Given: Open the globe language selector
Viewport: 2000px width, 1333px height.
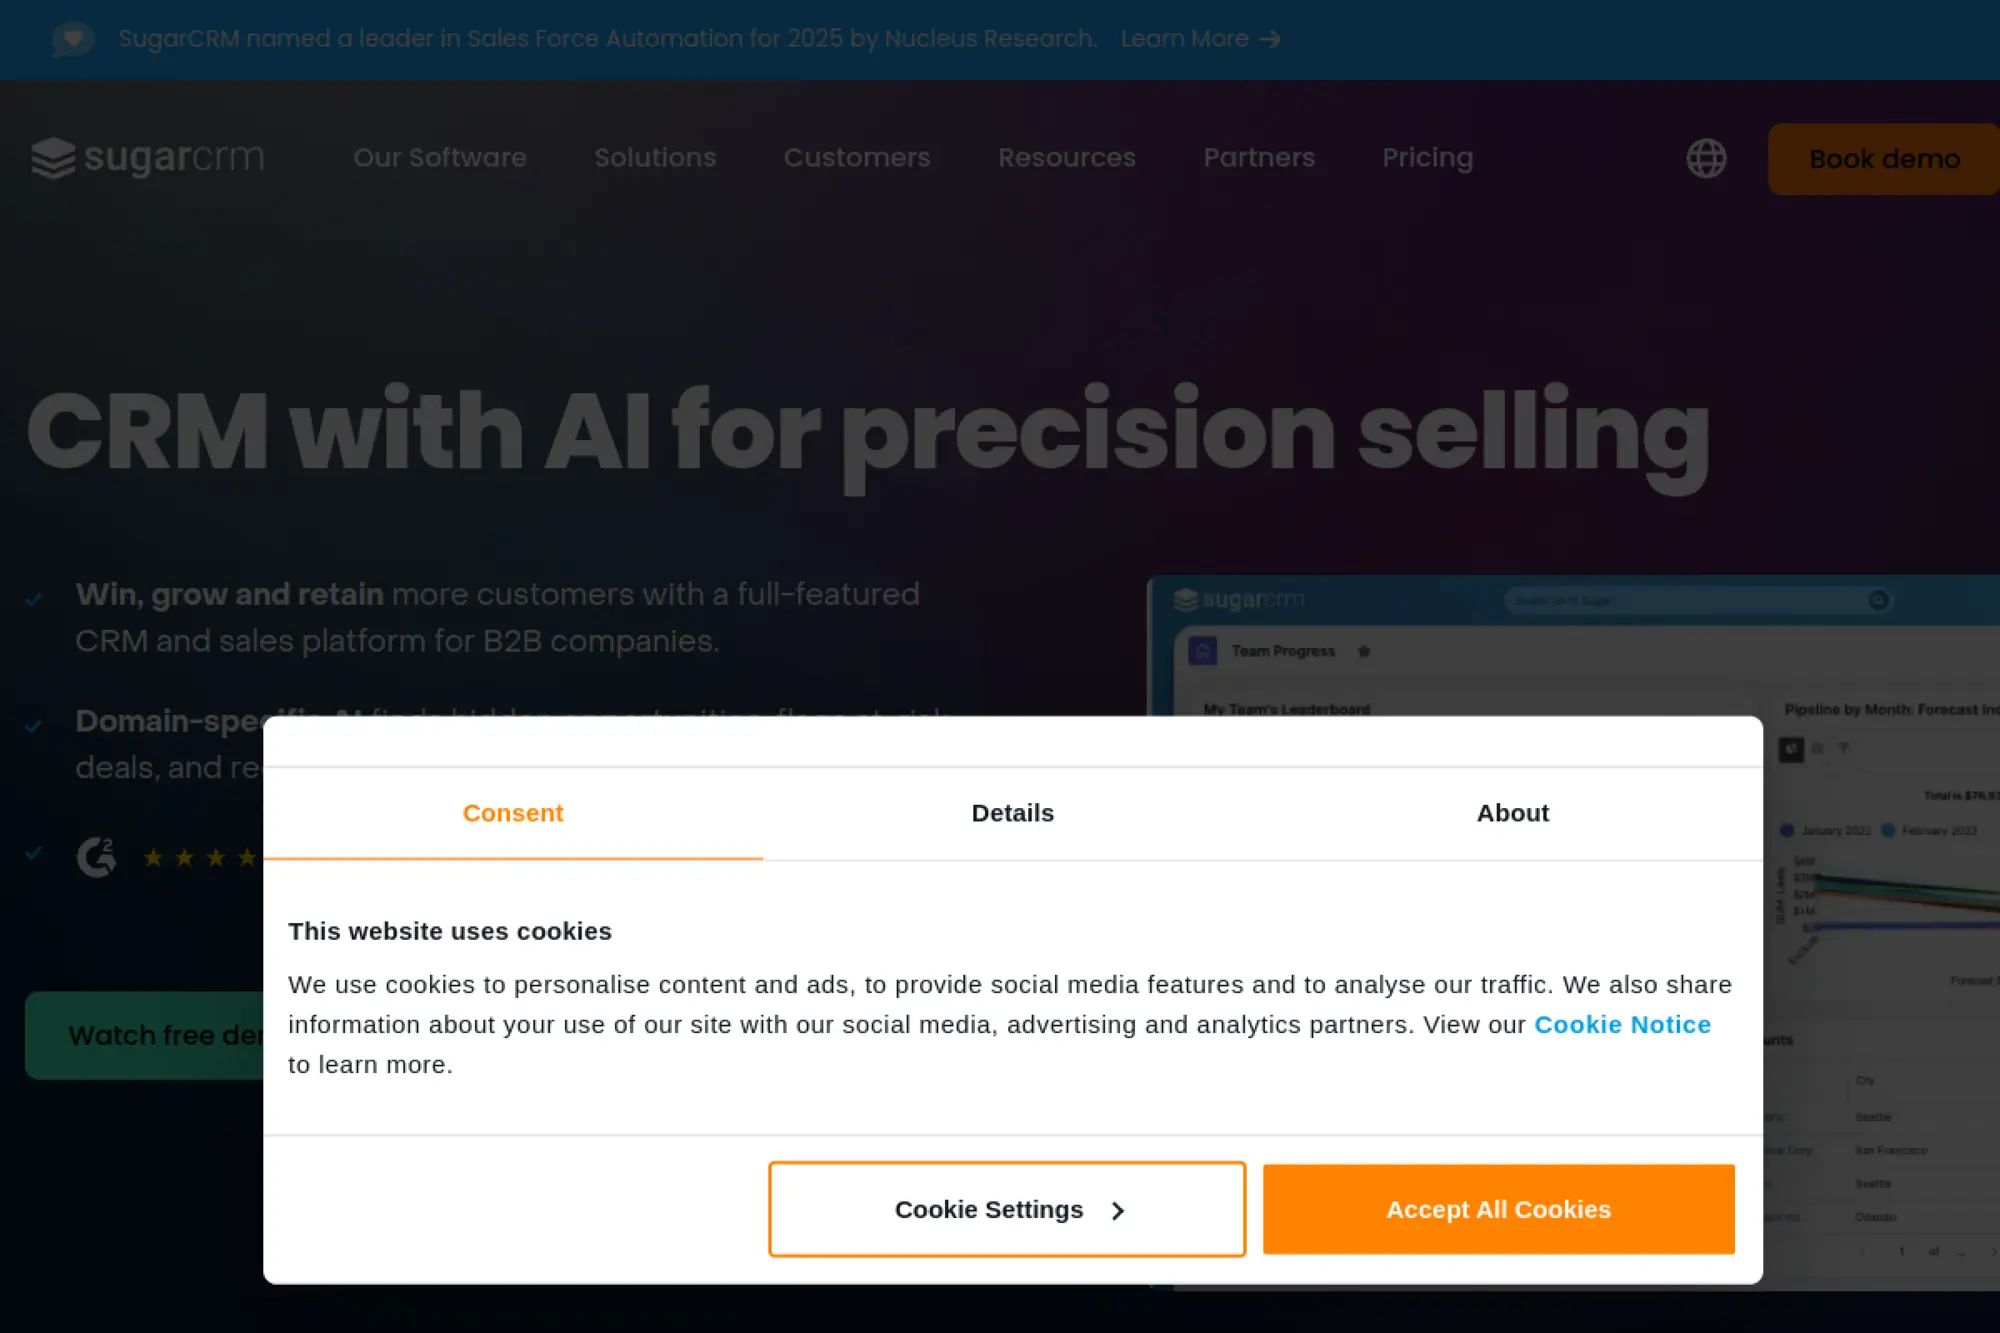Looking at the screenshot, I should point(1706,158).
